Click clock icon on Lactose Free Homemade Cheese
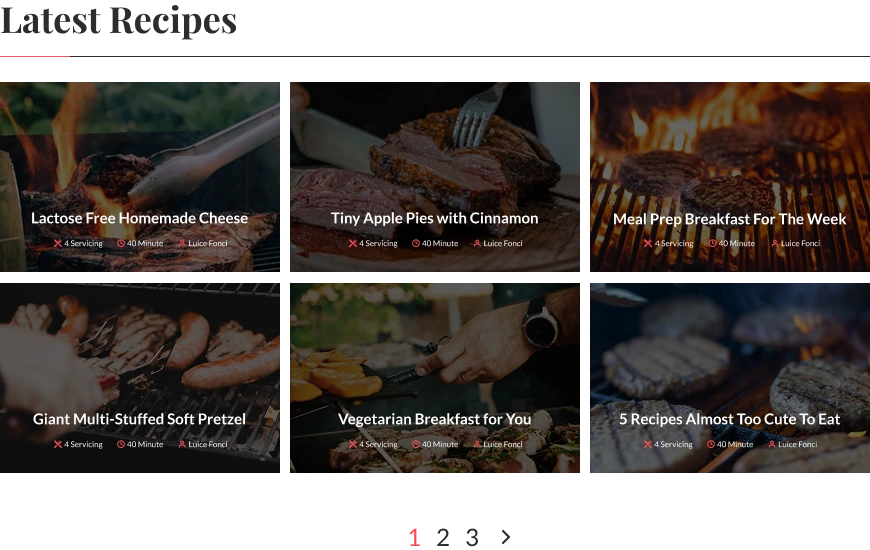The width and height of the screenshot is (870, 550). point(121,243)
